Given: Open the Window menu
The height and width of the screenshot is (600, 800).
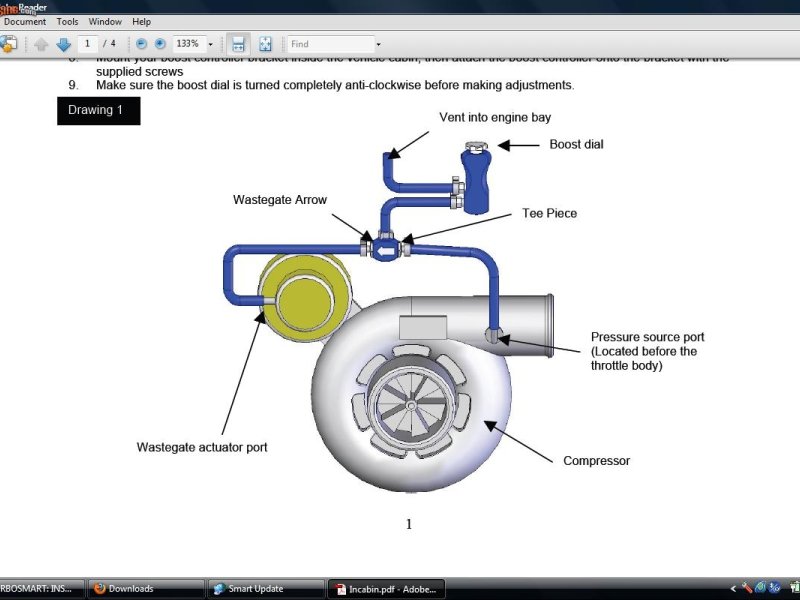Looking at the screenshot, I should tap(105, 21).
